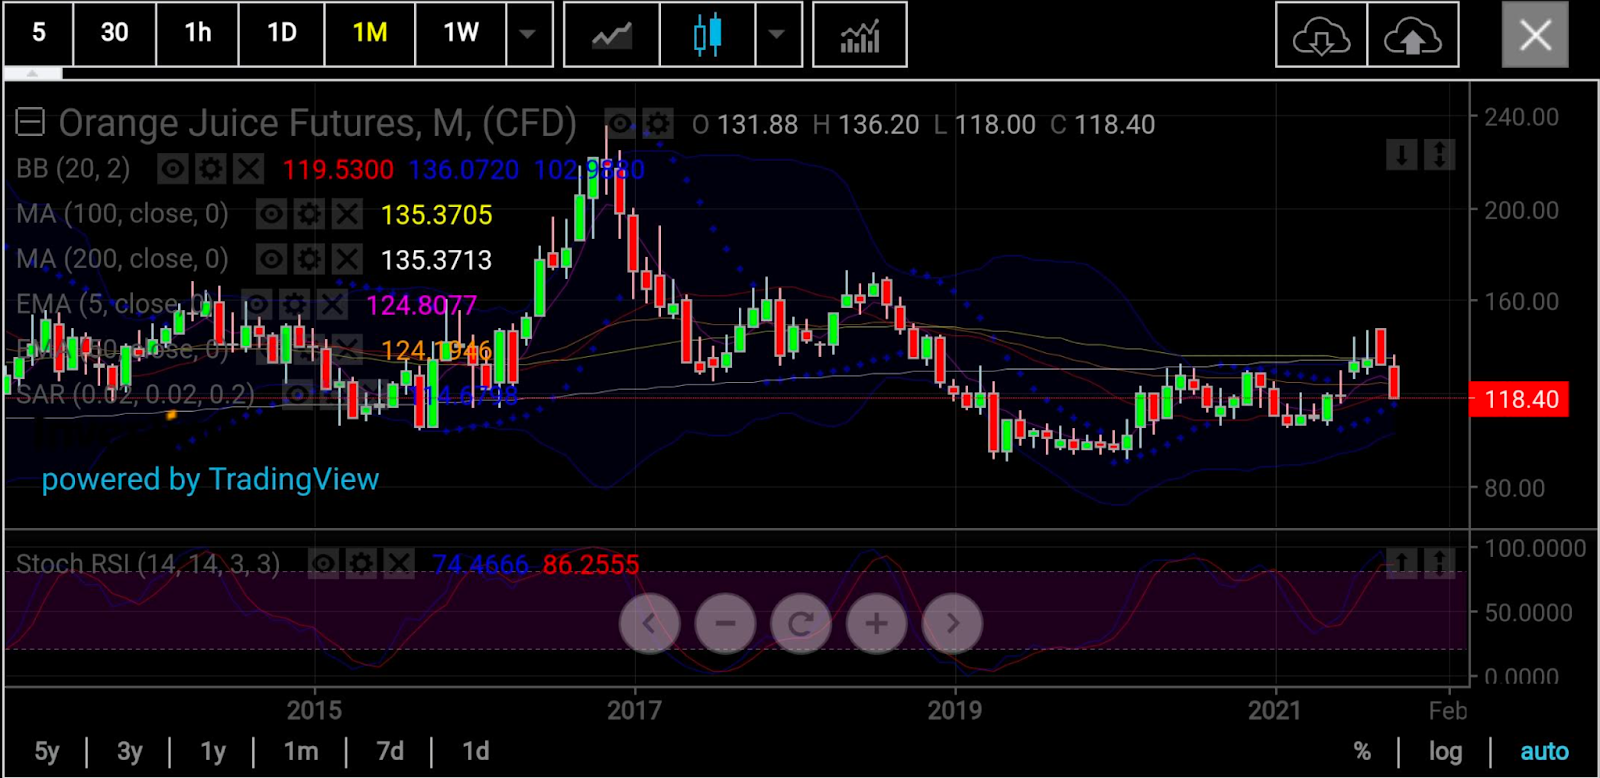
Task: Click the Orange Juice Futures, M, (CFD) title
Action: [317, 123]
